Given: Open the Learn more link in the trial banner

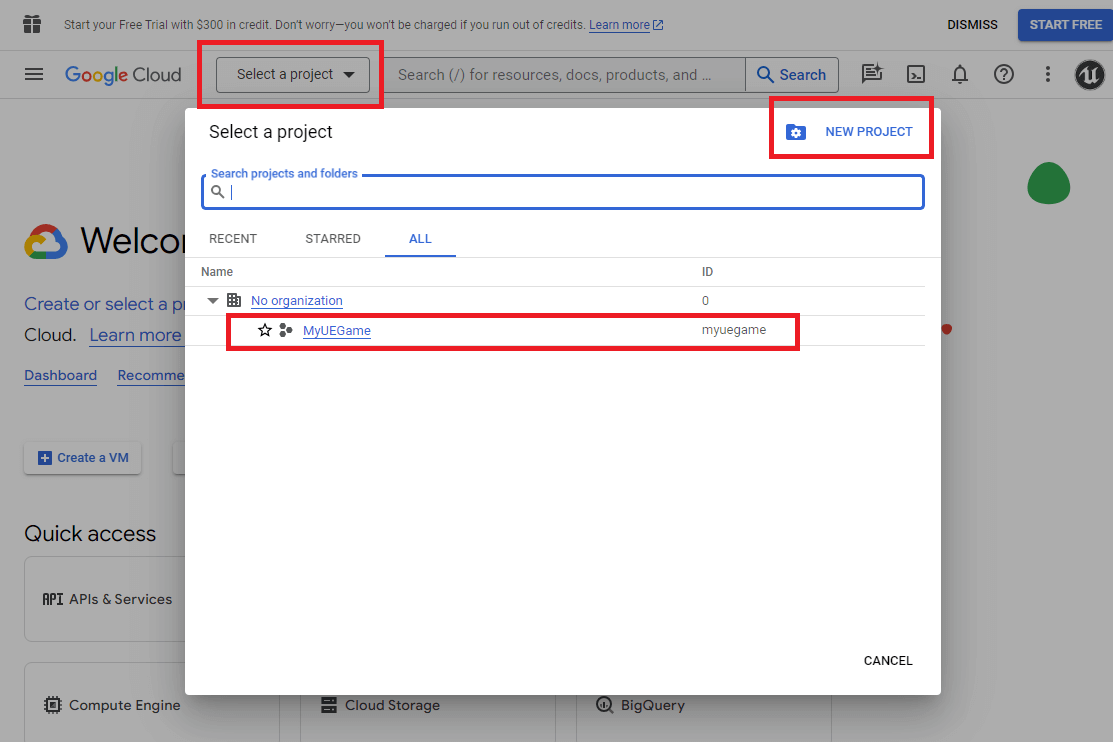Looking at the screenshot, I should (625, 25).
